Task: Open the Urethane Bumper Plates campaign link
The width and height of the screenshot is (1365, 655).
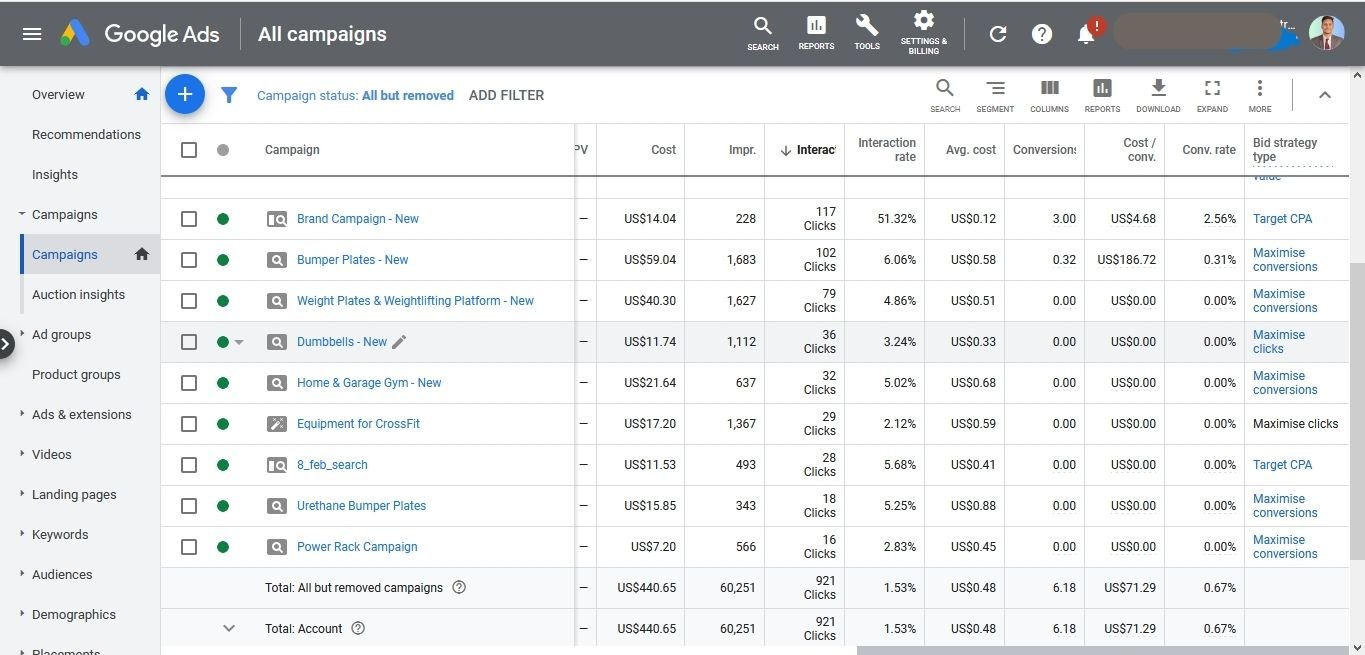Action: (x=361, y=506)
